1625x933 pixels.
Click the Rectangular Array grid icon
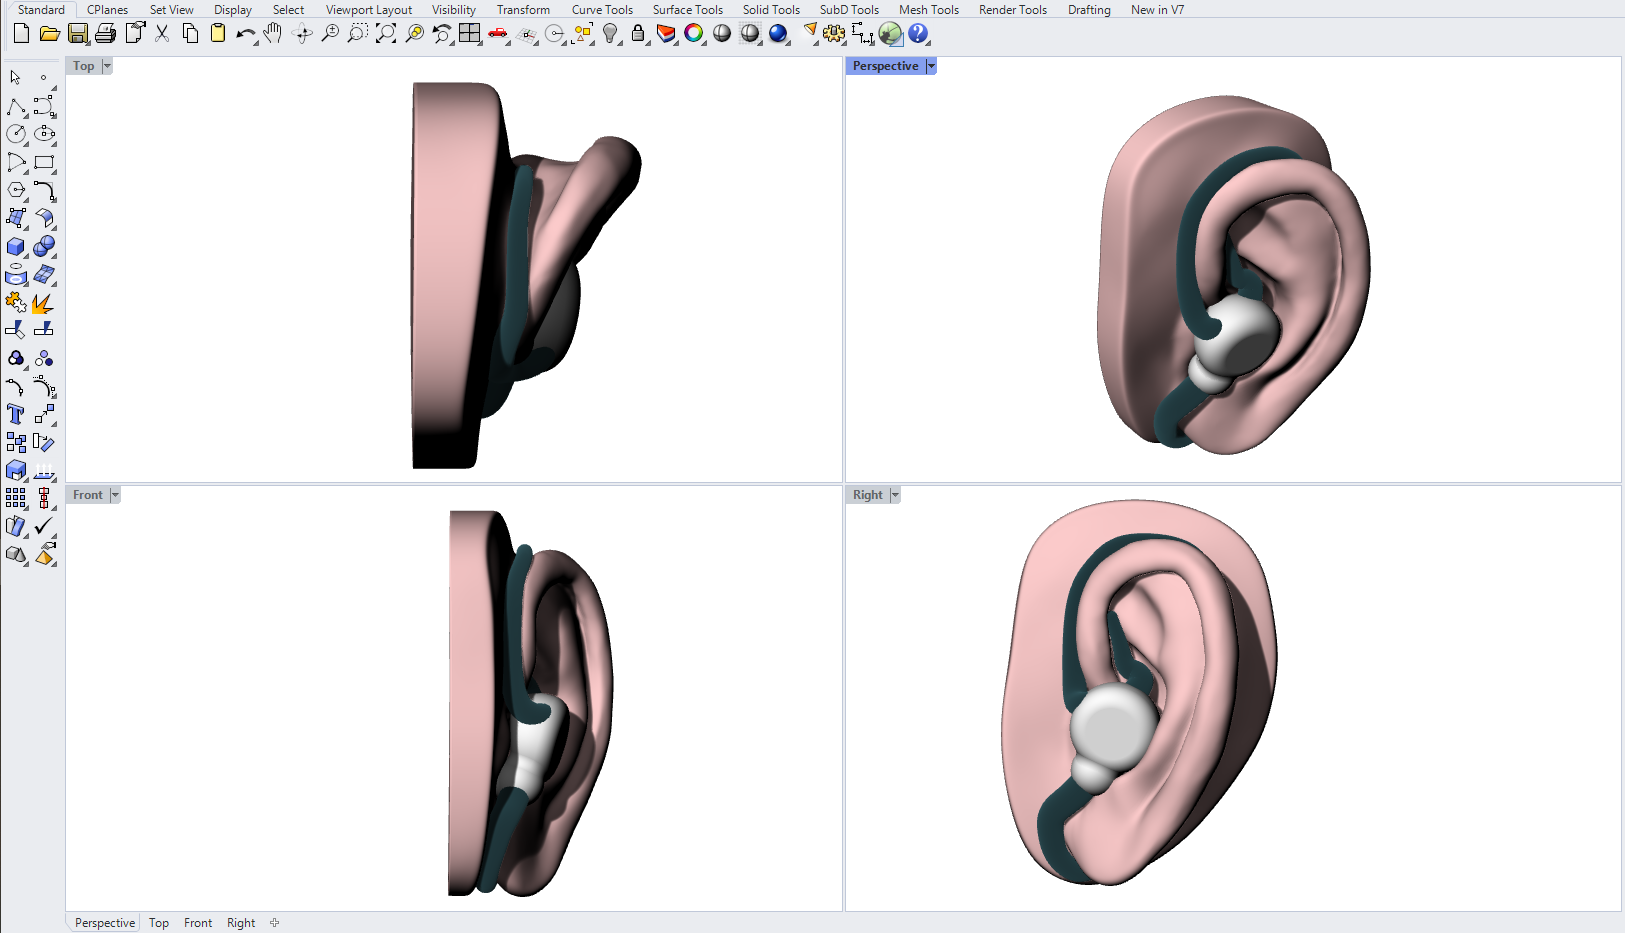[16, 498]
